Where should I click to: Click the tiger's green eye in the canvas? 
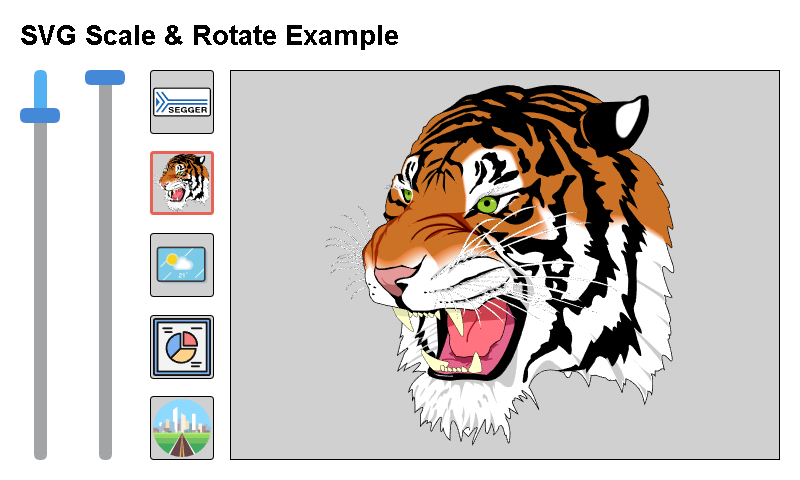pos(487,205)
